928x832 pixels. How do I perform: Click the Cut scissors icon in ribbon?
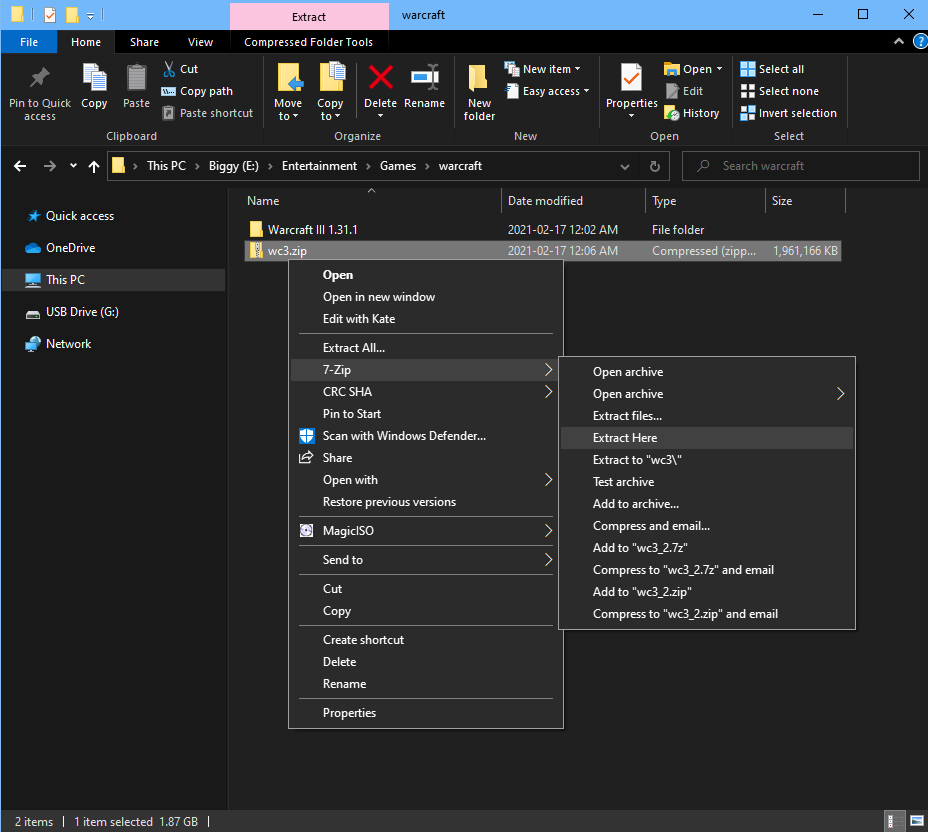pyautogui.click(x=169, y=69)
